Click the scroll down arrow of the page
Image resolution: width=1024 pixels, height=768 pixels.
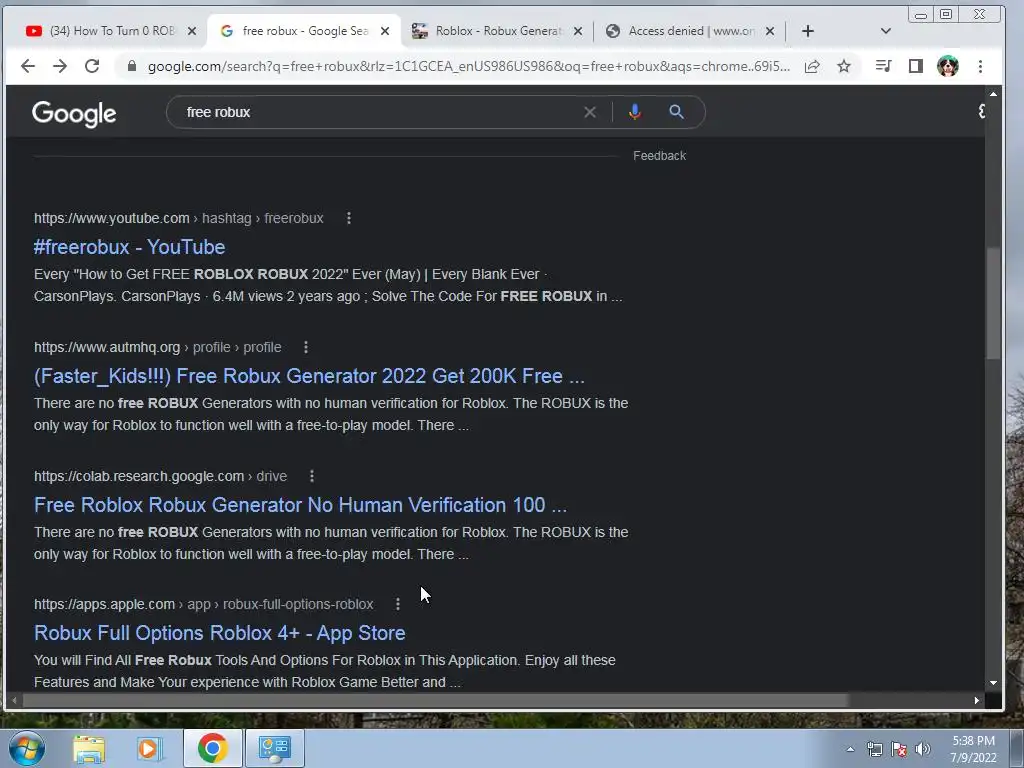coord(993,683)
